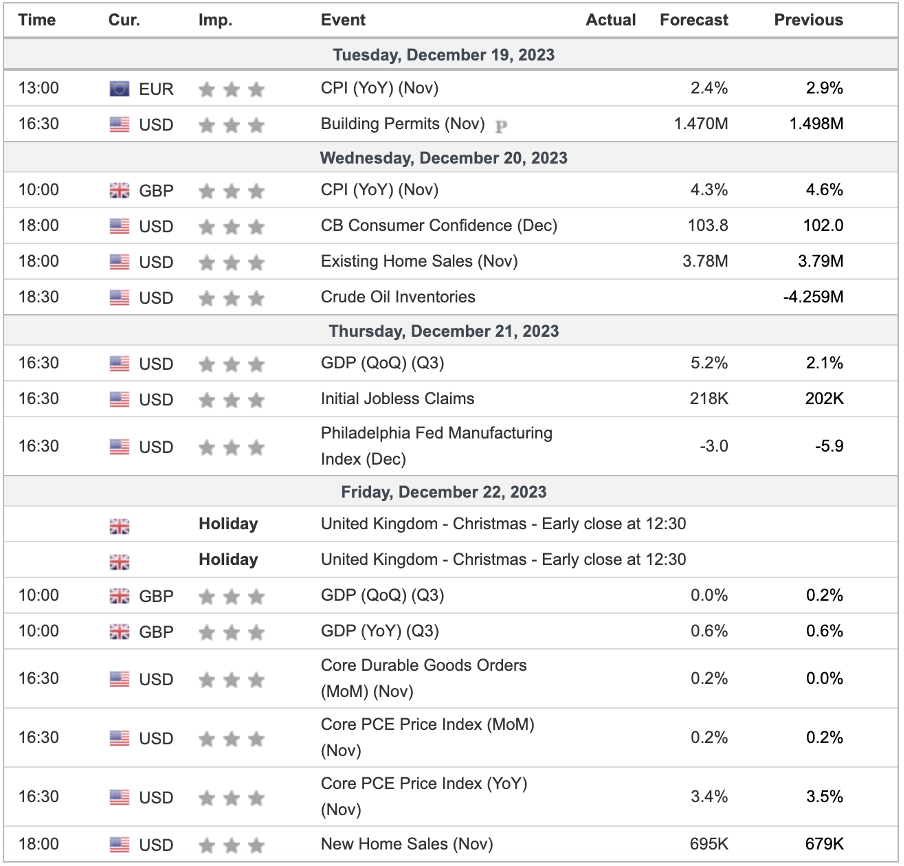The width and height of the screenshot is (904, 866).
Task: Click importance stars in Building Permits row
Action: point(231,125)
